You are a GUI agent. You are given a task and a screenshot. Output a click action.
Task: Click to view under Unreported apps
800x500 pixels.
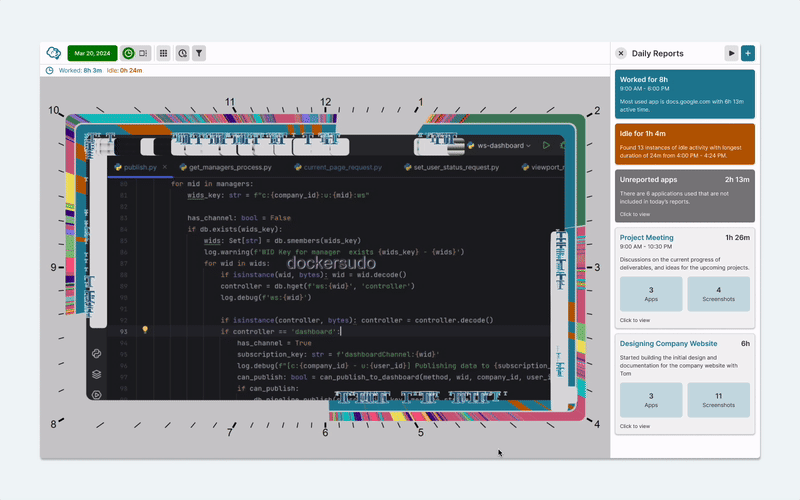point(635,214)
